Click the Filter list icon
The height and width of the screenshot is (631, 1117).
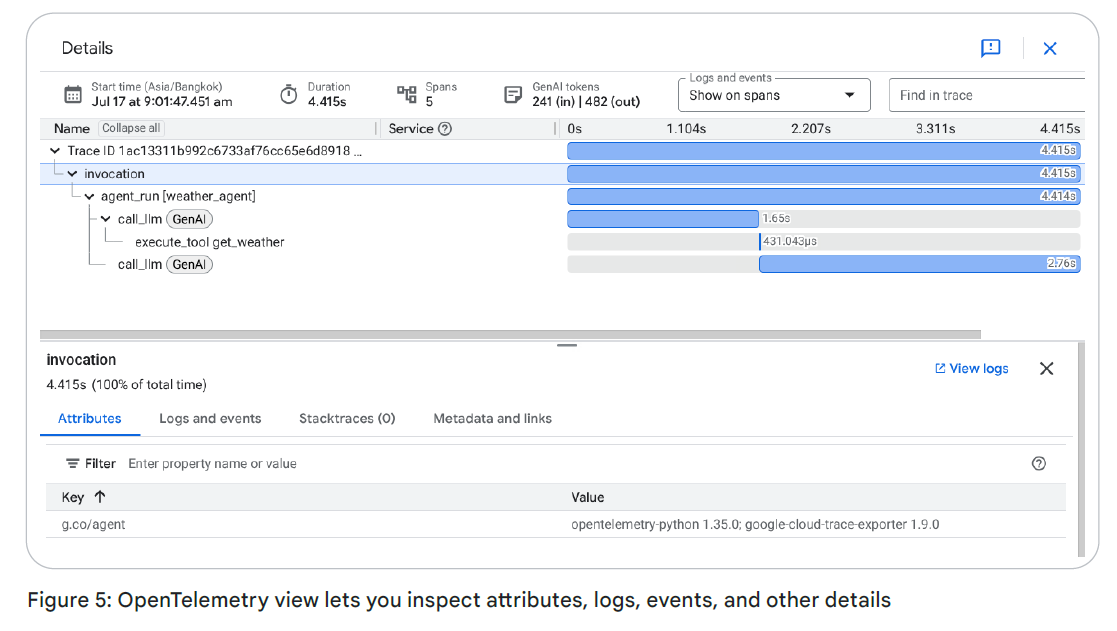pyautogui.click(x=73, y=463)
